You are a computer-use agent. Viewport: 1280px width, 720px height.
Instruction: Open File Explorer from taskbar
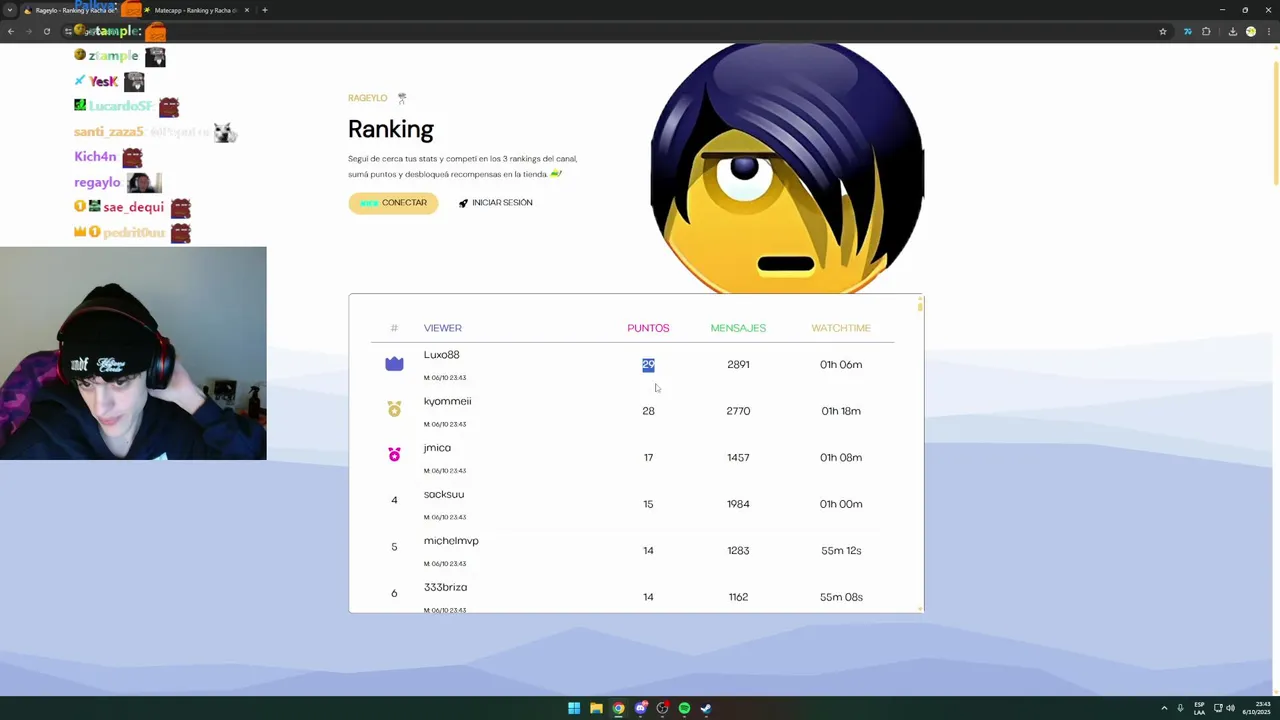coord(596,708)
